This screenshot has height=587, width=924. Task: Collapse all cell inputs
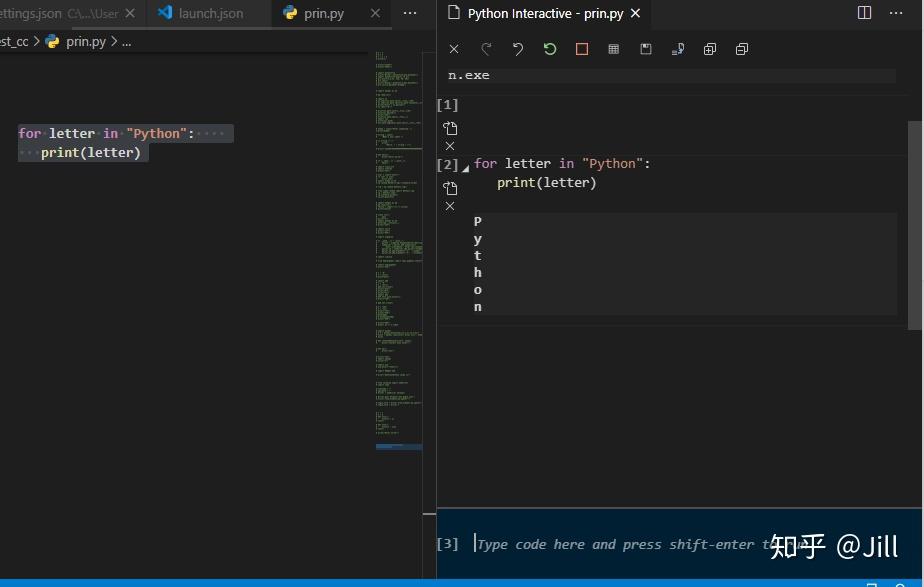pyautogui.click(x=742, y=48)
